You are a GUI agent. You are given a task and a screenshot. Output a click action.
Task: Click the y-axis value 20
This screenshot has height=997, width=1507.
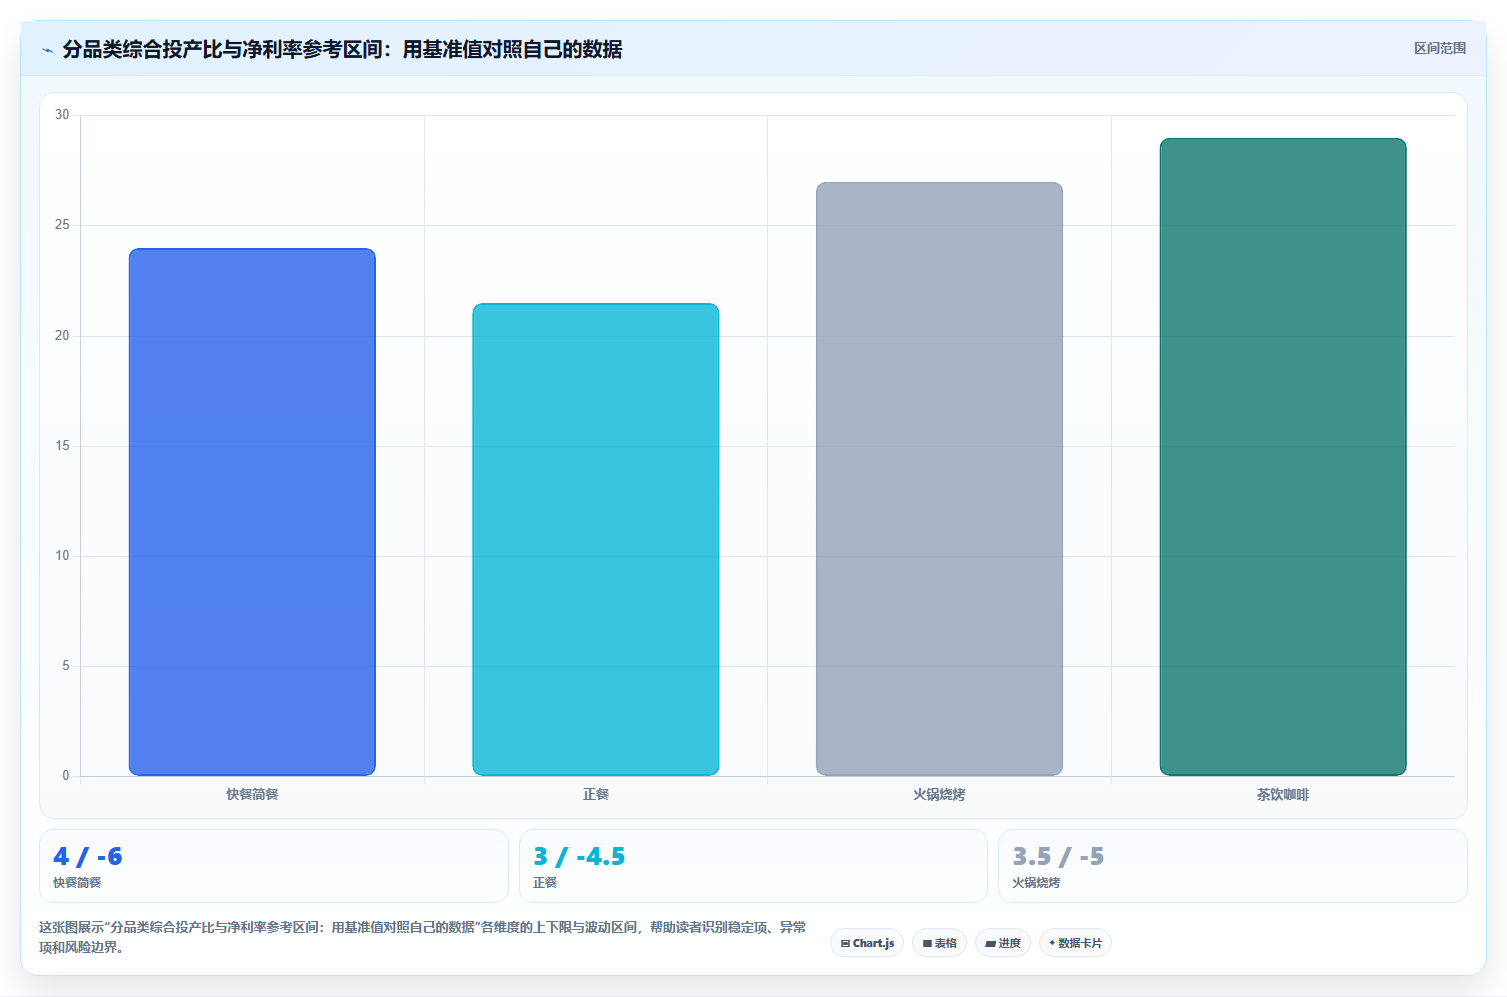pos(62,336)
